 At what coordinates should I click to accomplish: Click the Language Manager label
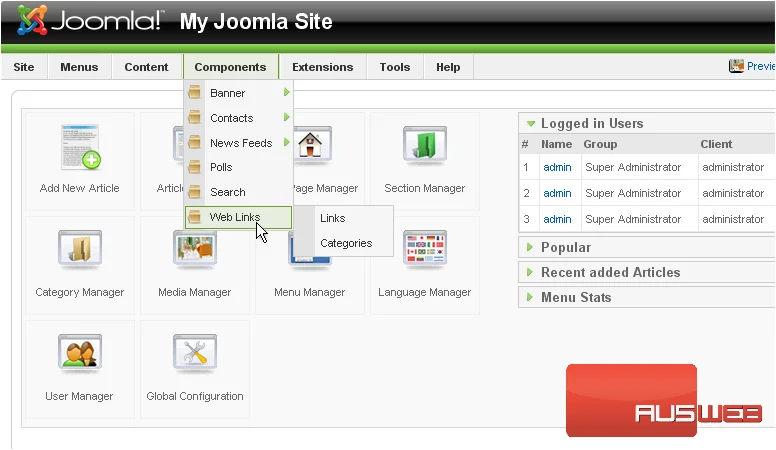pos(425,292)
